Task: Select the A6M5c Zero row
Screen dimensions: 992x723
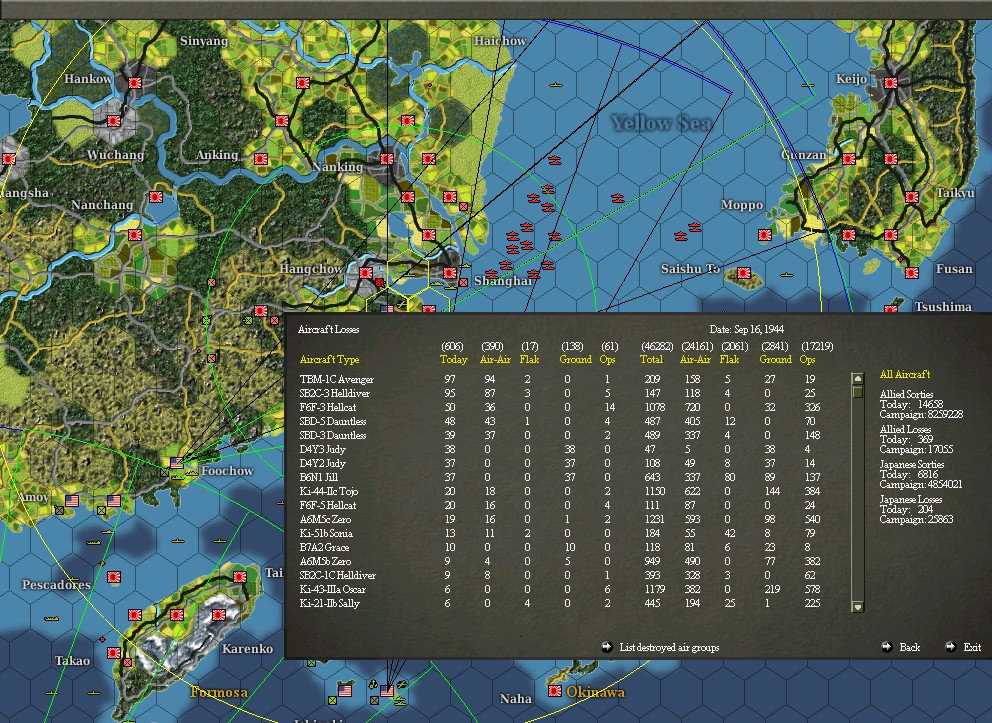Action: click(560, 519)
